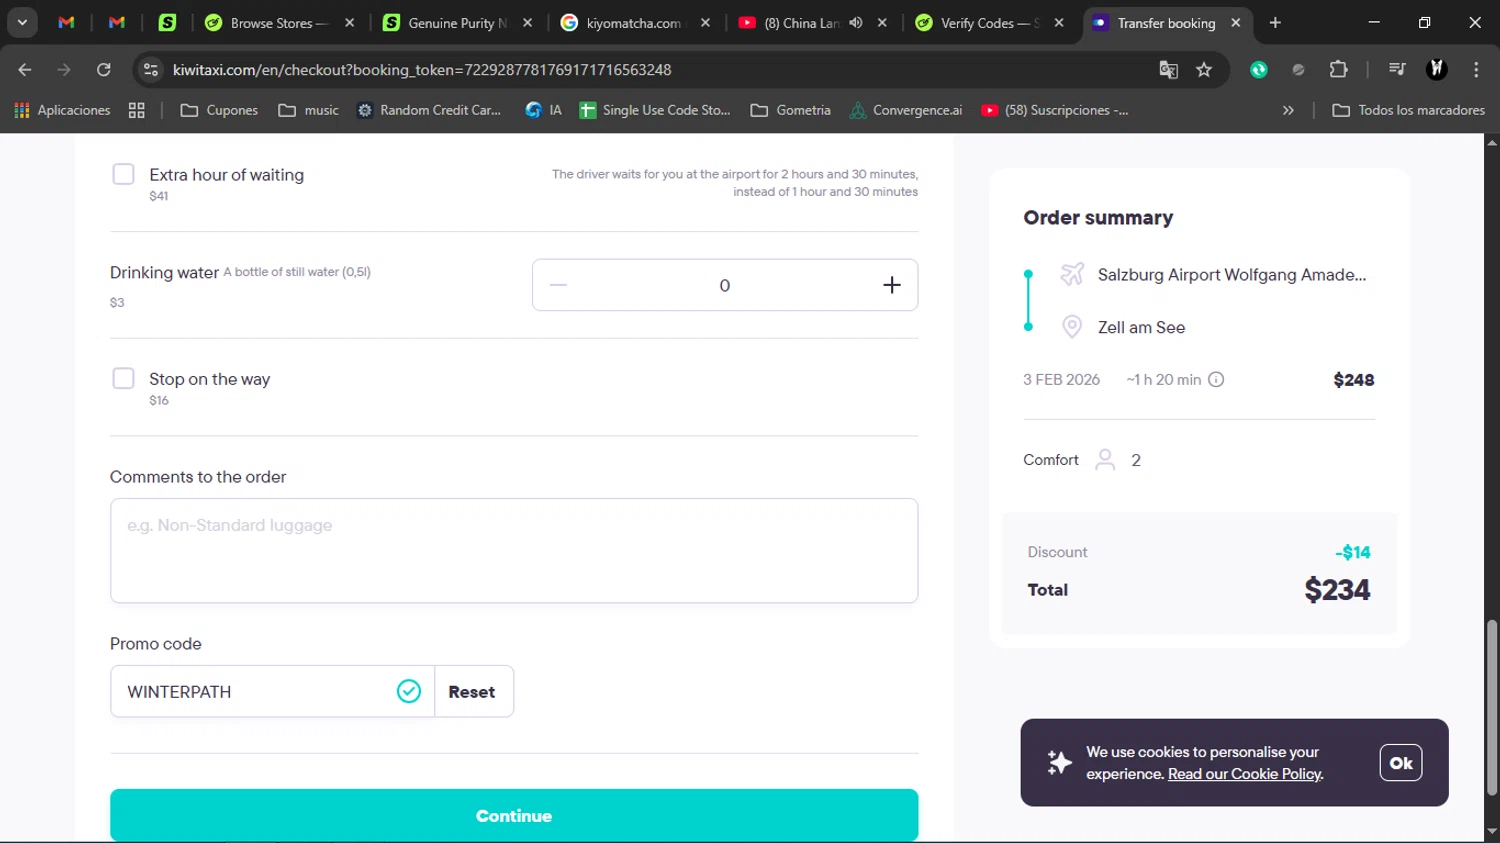The width and height of the screenshot is (1500, 843).
Task: Click the passenger icon next to Comfort
Action: [x=1105, y=460]
